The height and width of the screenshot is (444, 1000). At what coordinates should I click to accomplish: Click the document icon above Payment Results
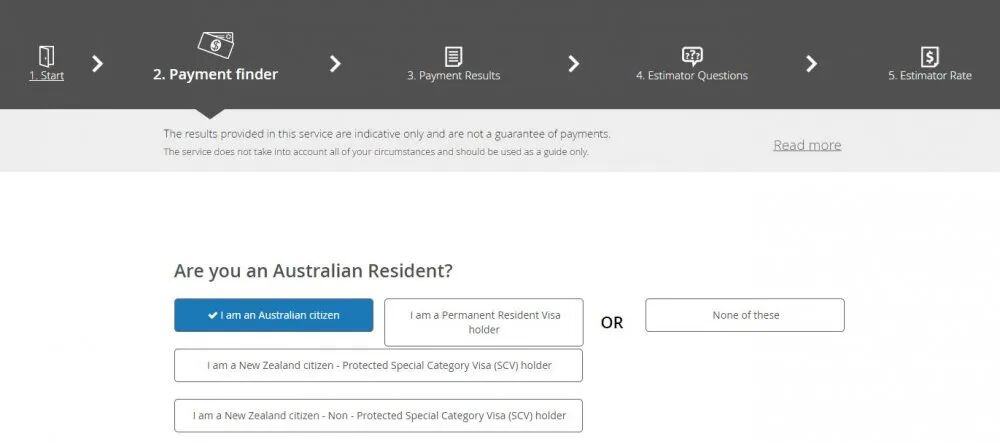pyautogui.click(x=453, y=57)
